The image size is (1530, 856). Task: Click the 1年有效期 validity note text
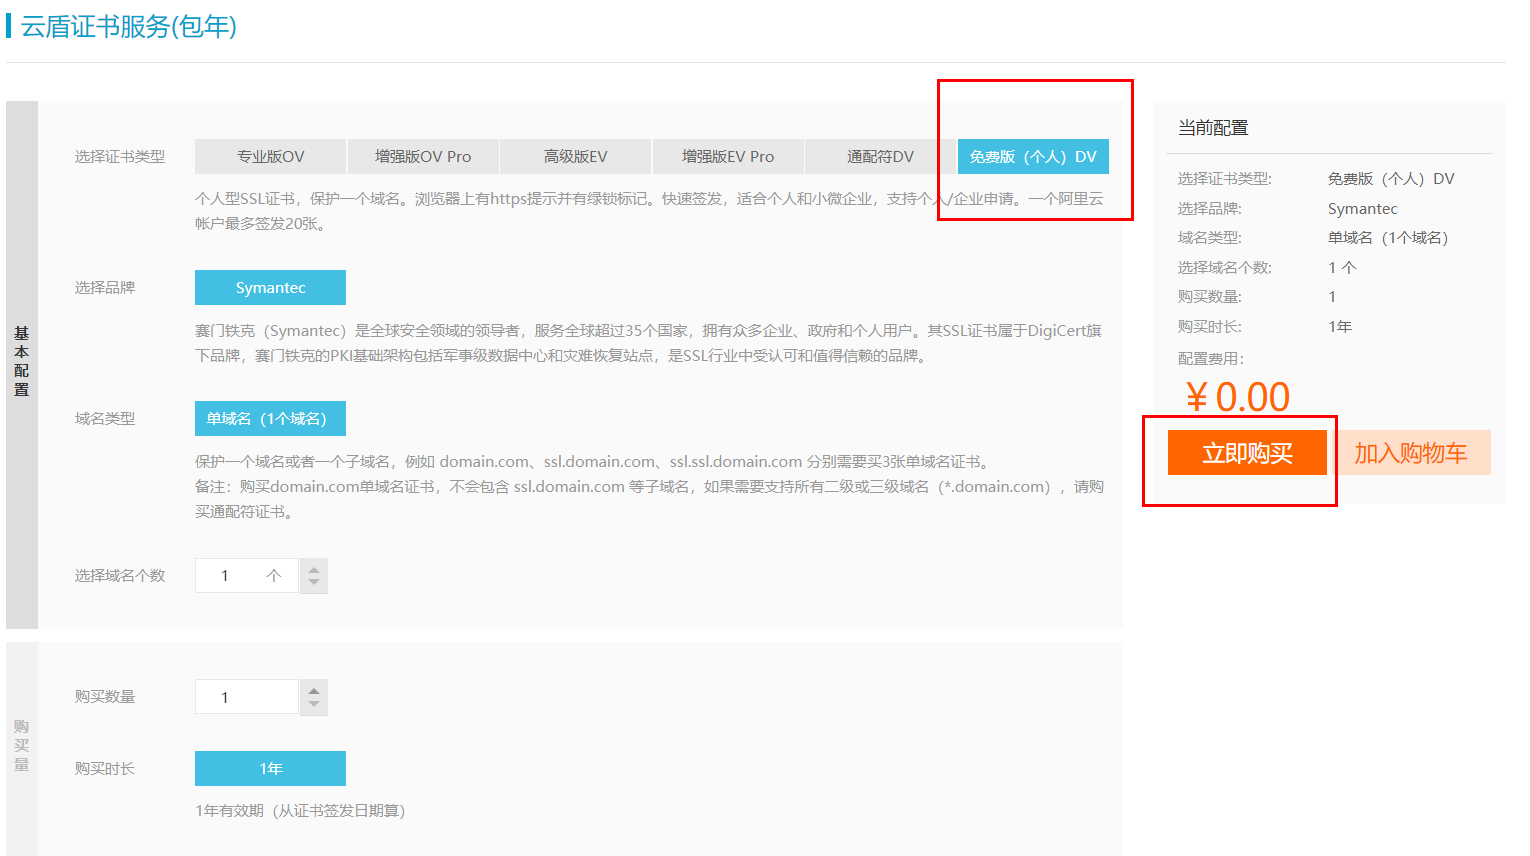click(x=300, y=810)
